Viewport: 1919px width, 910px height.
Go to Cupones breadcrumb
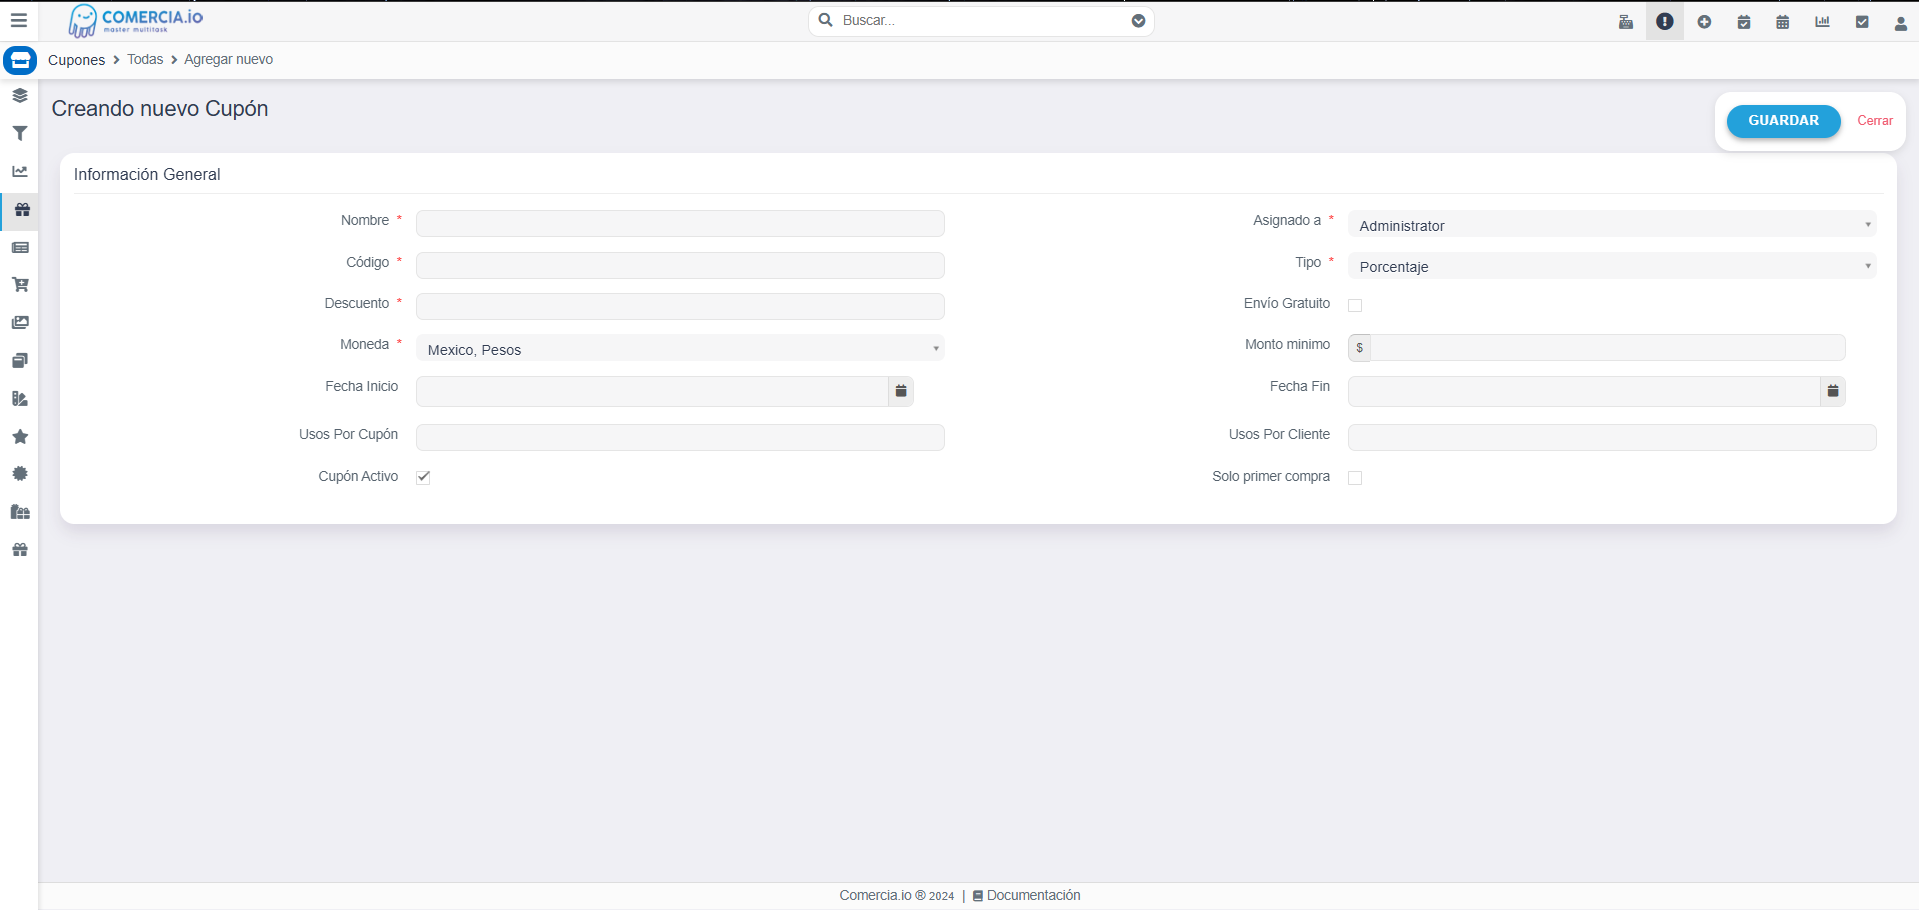(x=76, y=60)
